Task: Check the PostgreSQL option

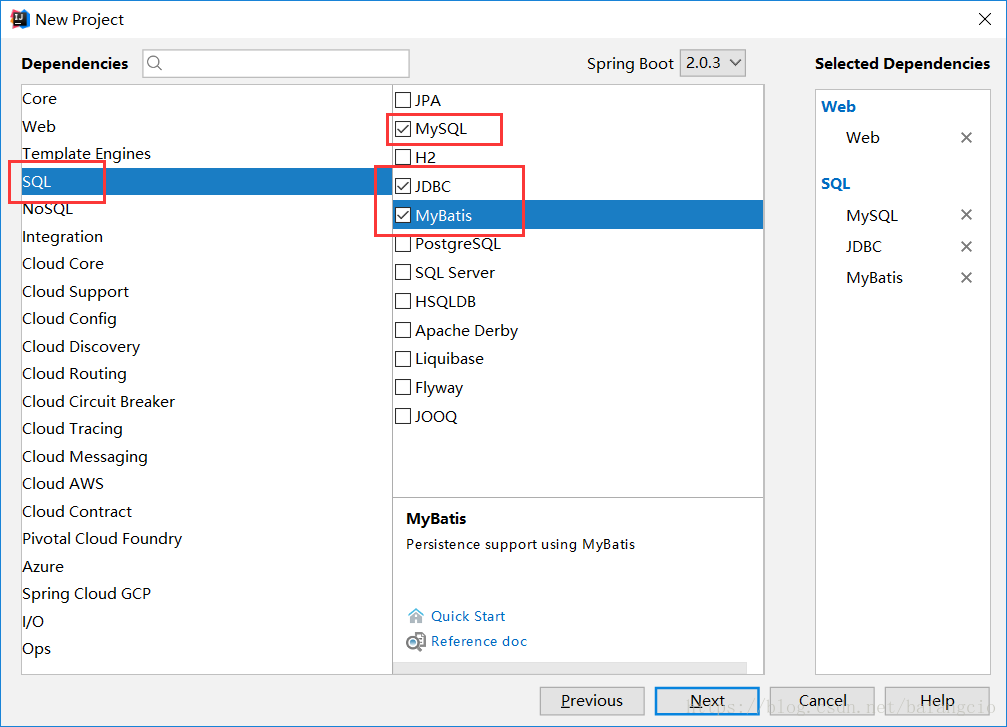Action: point(403,243)
